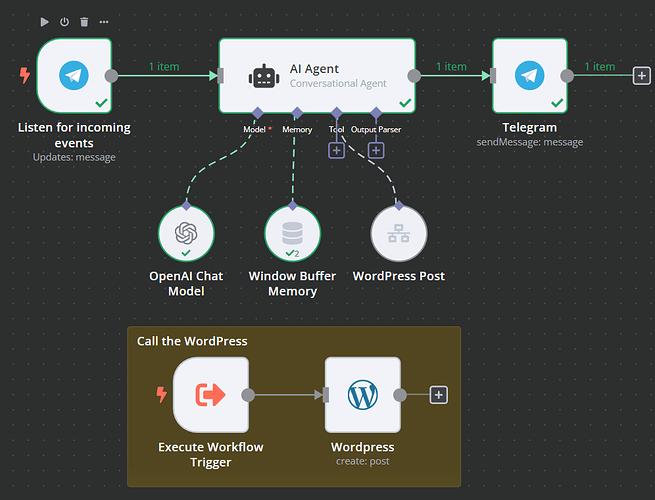
Task: Click 1 item label after Telegram node
Action: coord(599,66)
